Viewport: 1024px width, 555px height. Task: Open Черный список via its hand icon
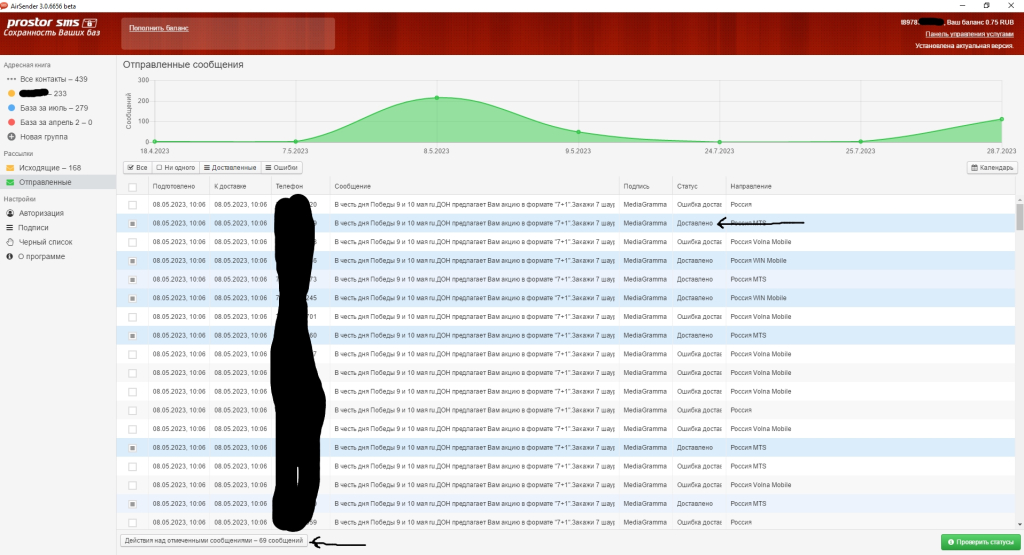pyautogui.click(x=10, y=242)
